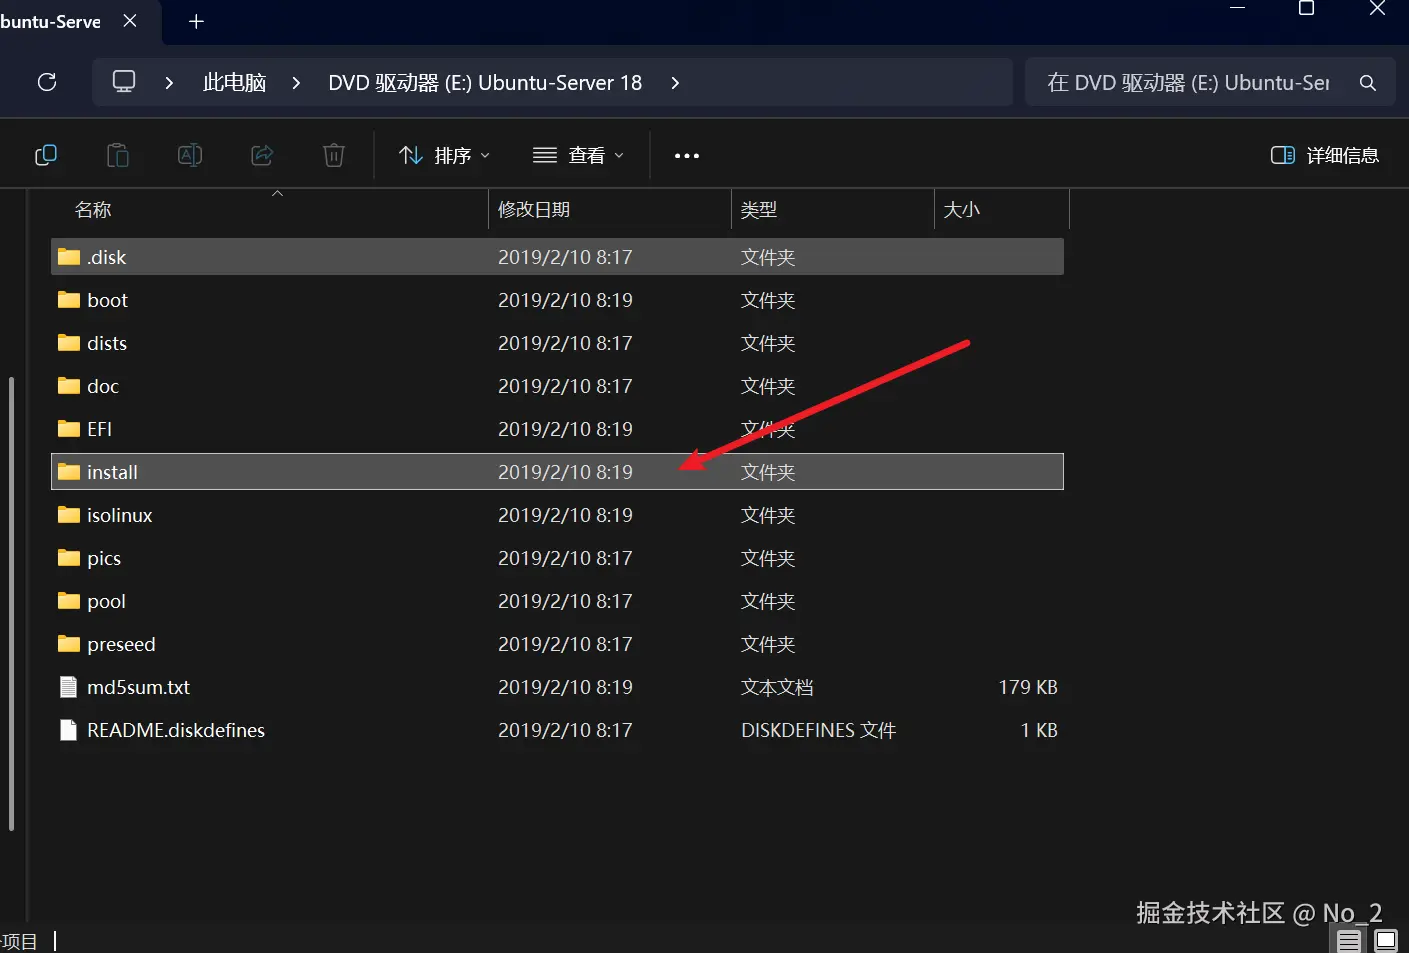Expand chevron after Ubuntu-Server 18 breadcrumb
Image resolution: width=1409 pixels, height=953 pixels.
(x=675, y=83)
